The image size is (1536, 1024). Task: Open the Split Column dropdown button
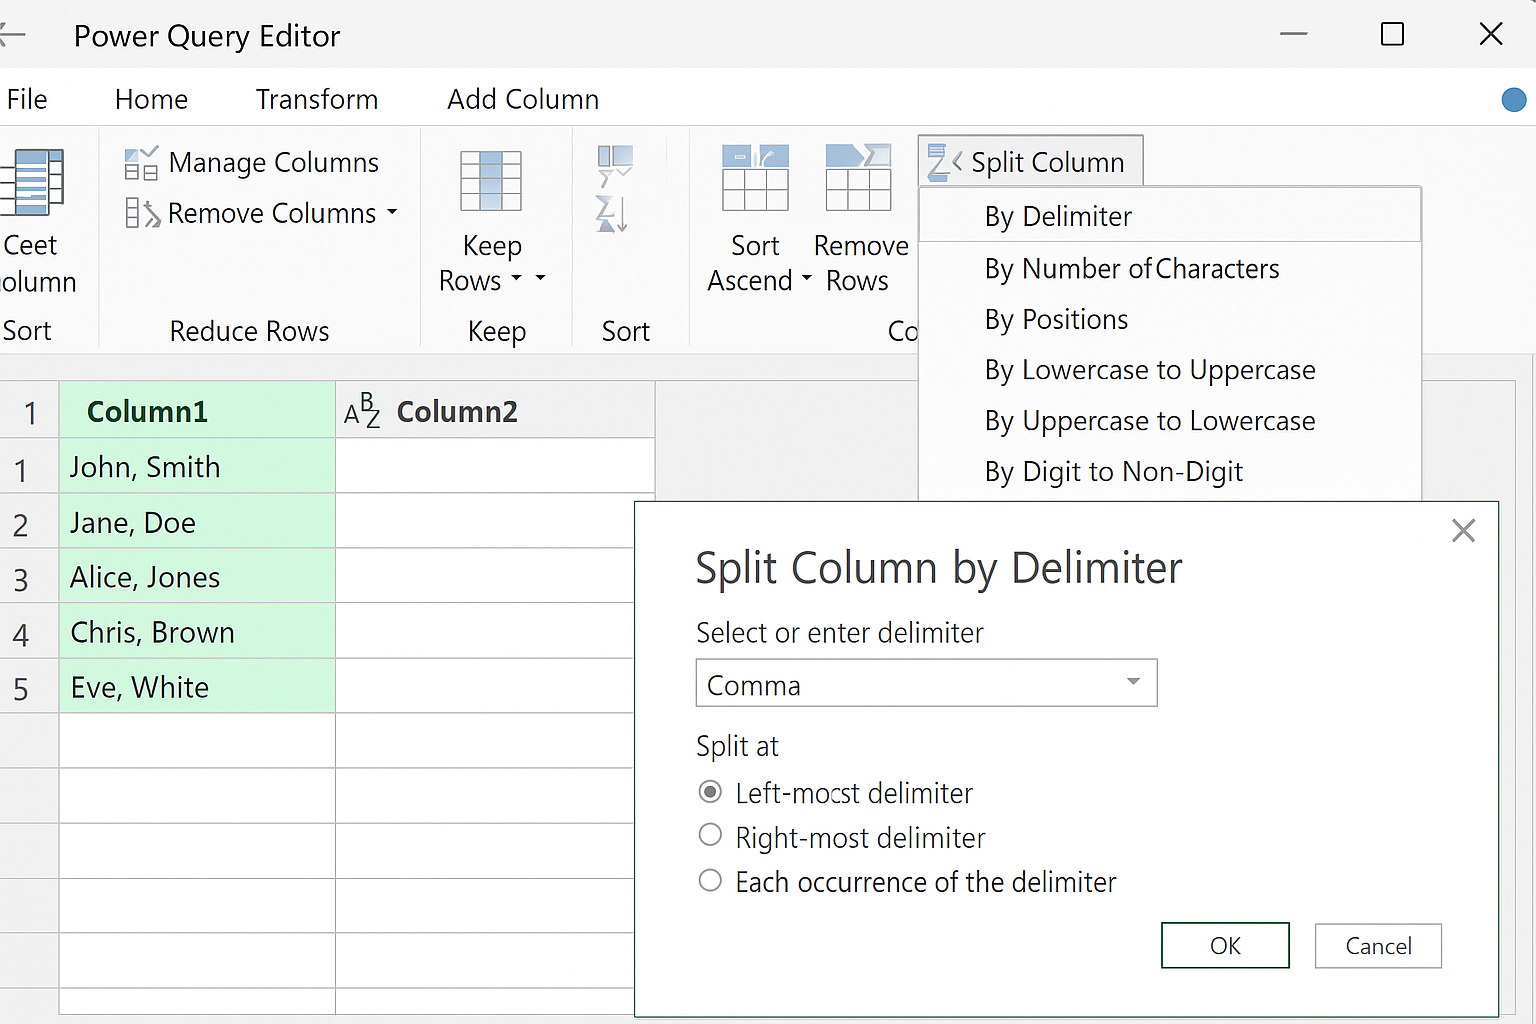[1030, 161]
